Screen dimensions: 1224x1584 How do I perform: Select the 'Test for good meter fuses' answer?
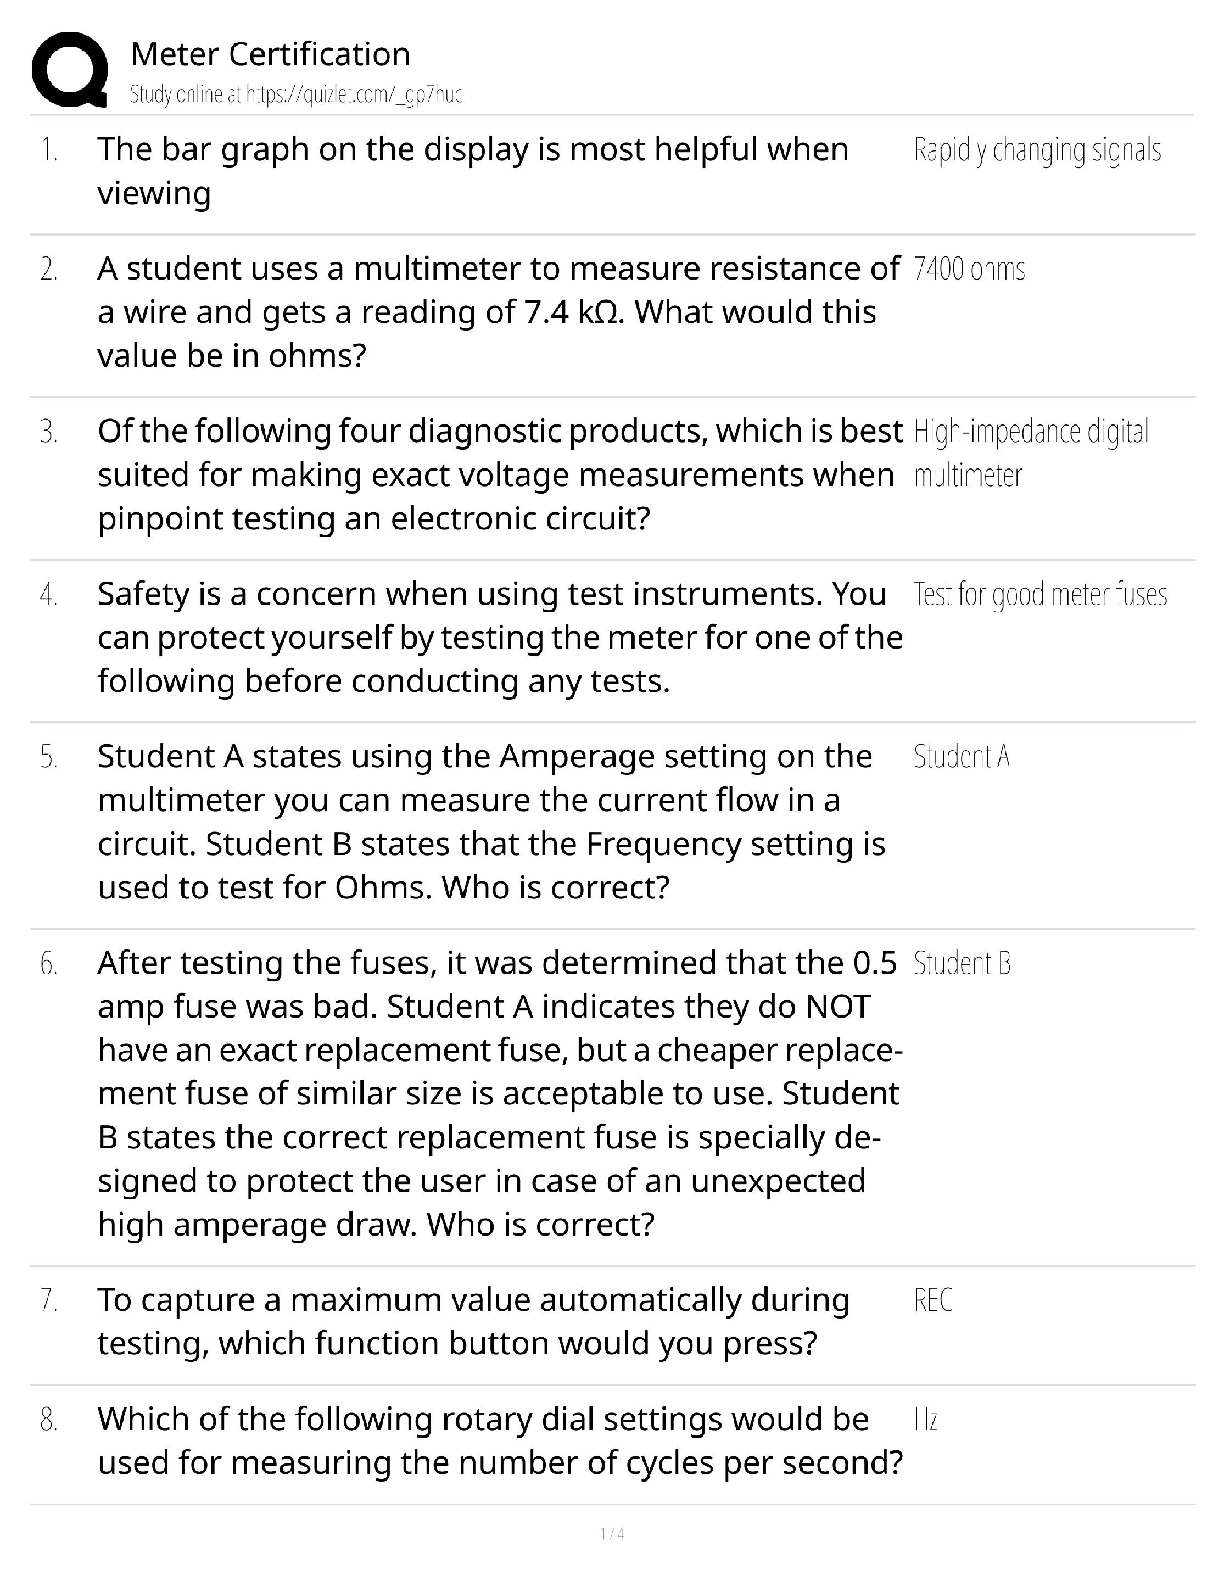pyautogui.click(x=1040, y=596)
